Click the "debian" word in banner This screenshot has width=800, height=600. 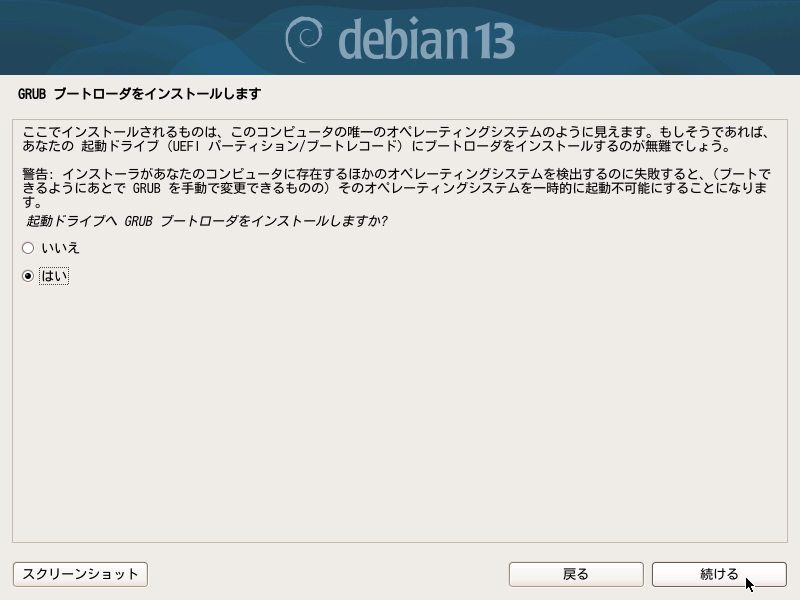click(x=403, y=39)
